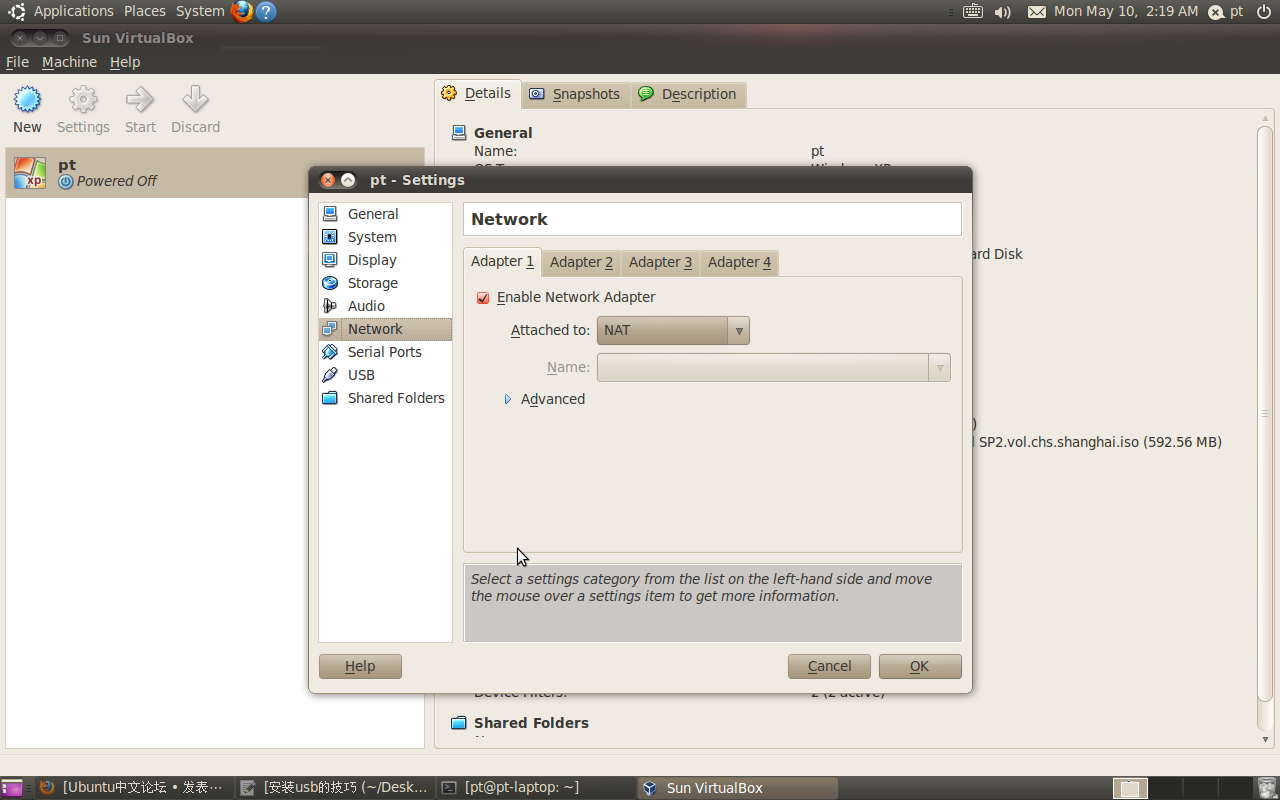Image resolution: width=1280 pixels, height=800 pixels.
Task: Click the General section heading in Details
Action: pyautogui.click(x=503, y=133)
